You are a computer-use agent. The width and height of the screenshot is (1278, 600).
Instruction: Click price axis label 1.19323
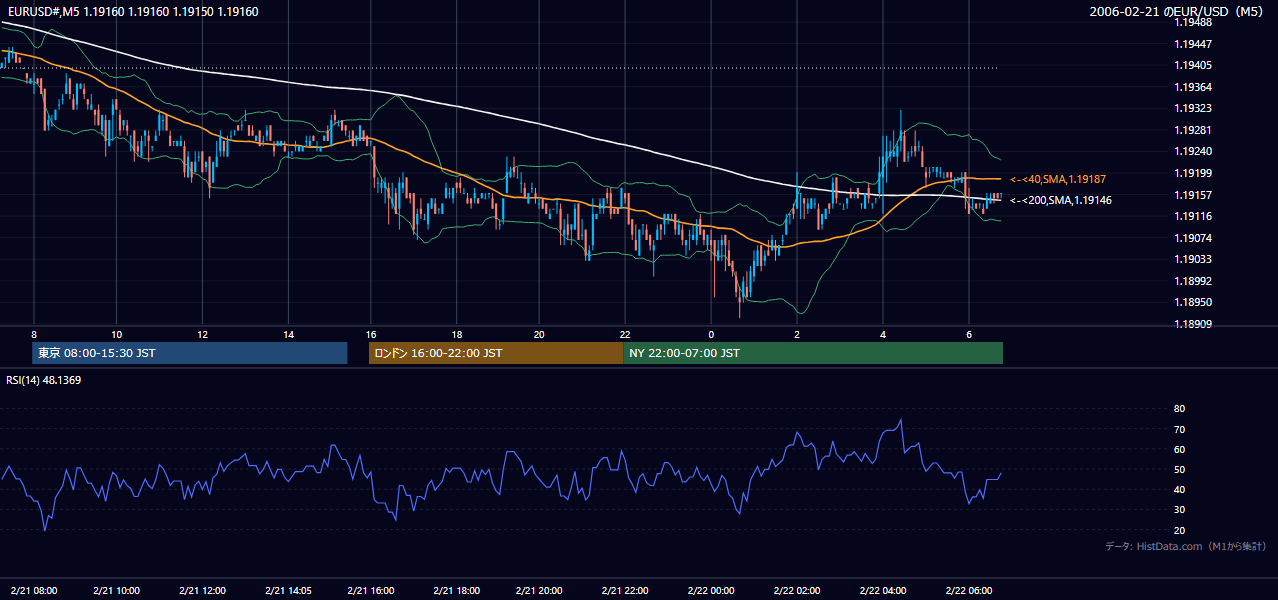[1193, 109]
